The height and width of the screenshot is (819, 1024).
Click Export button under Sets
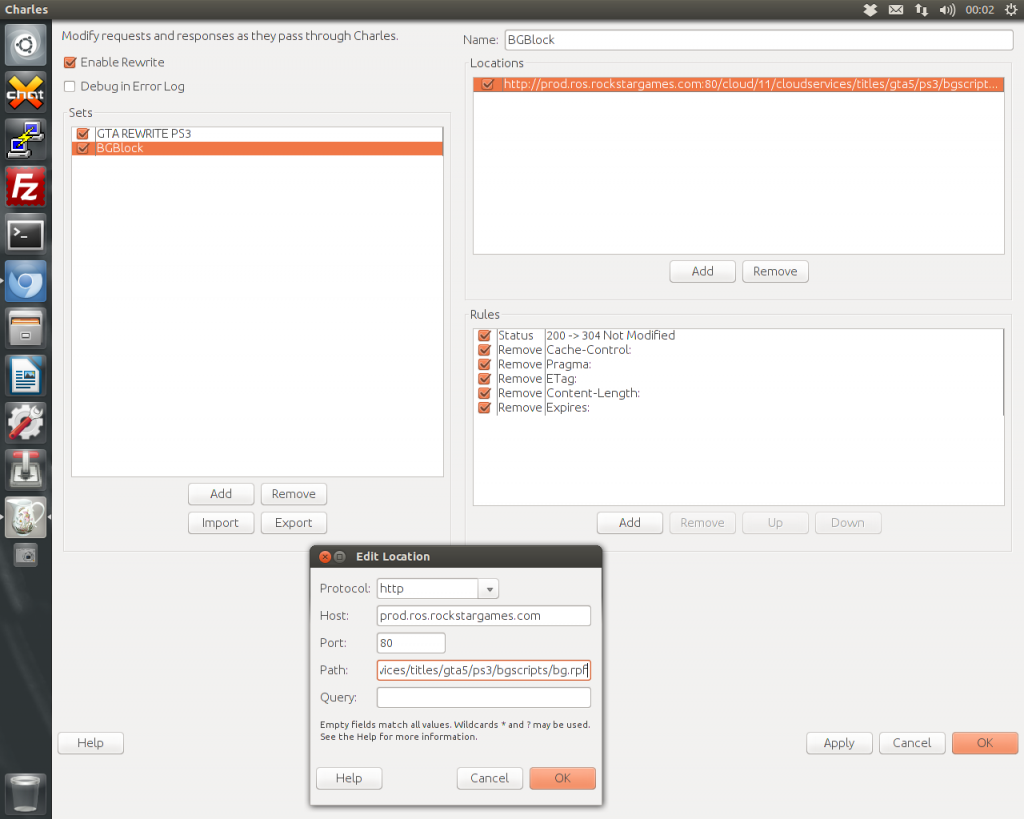pyautogui.click(x=293, y=523)
